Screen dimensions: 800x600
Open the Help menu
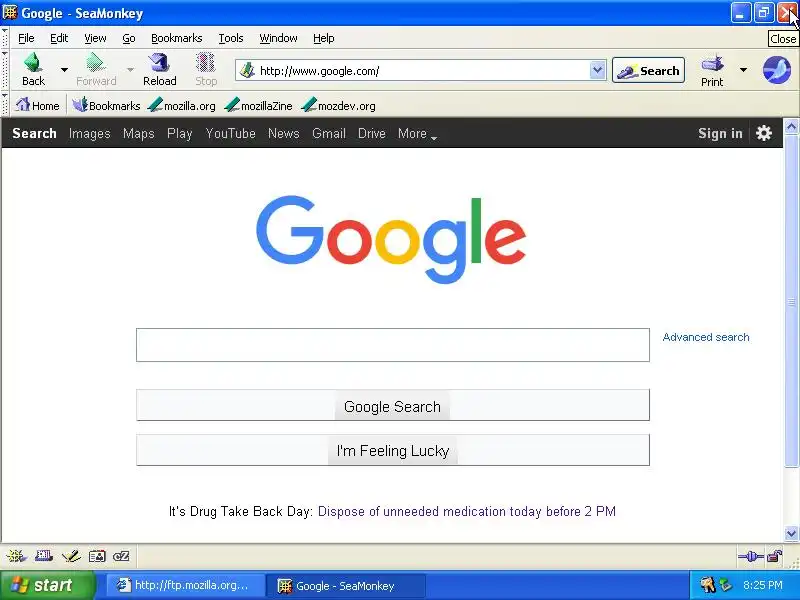click(323, 38)
